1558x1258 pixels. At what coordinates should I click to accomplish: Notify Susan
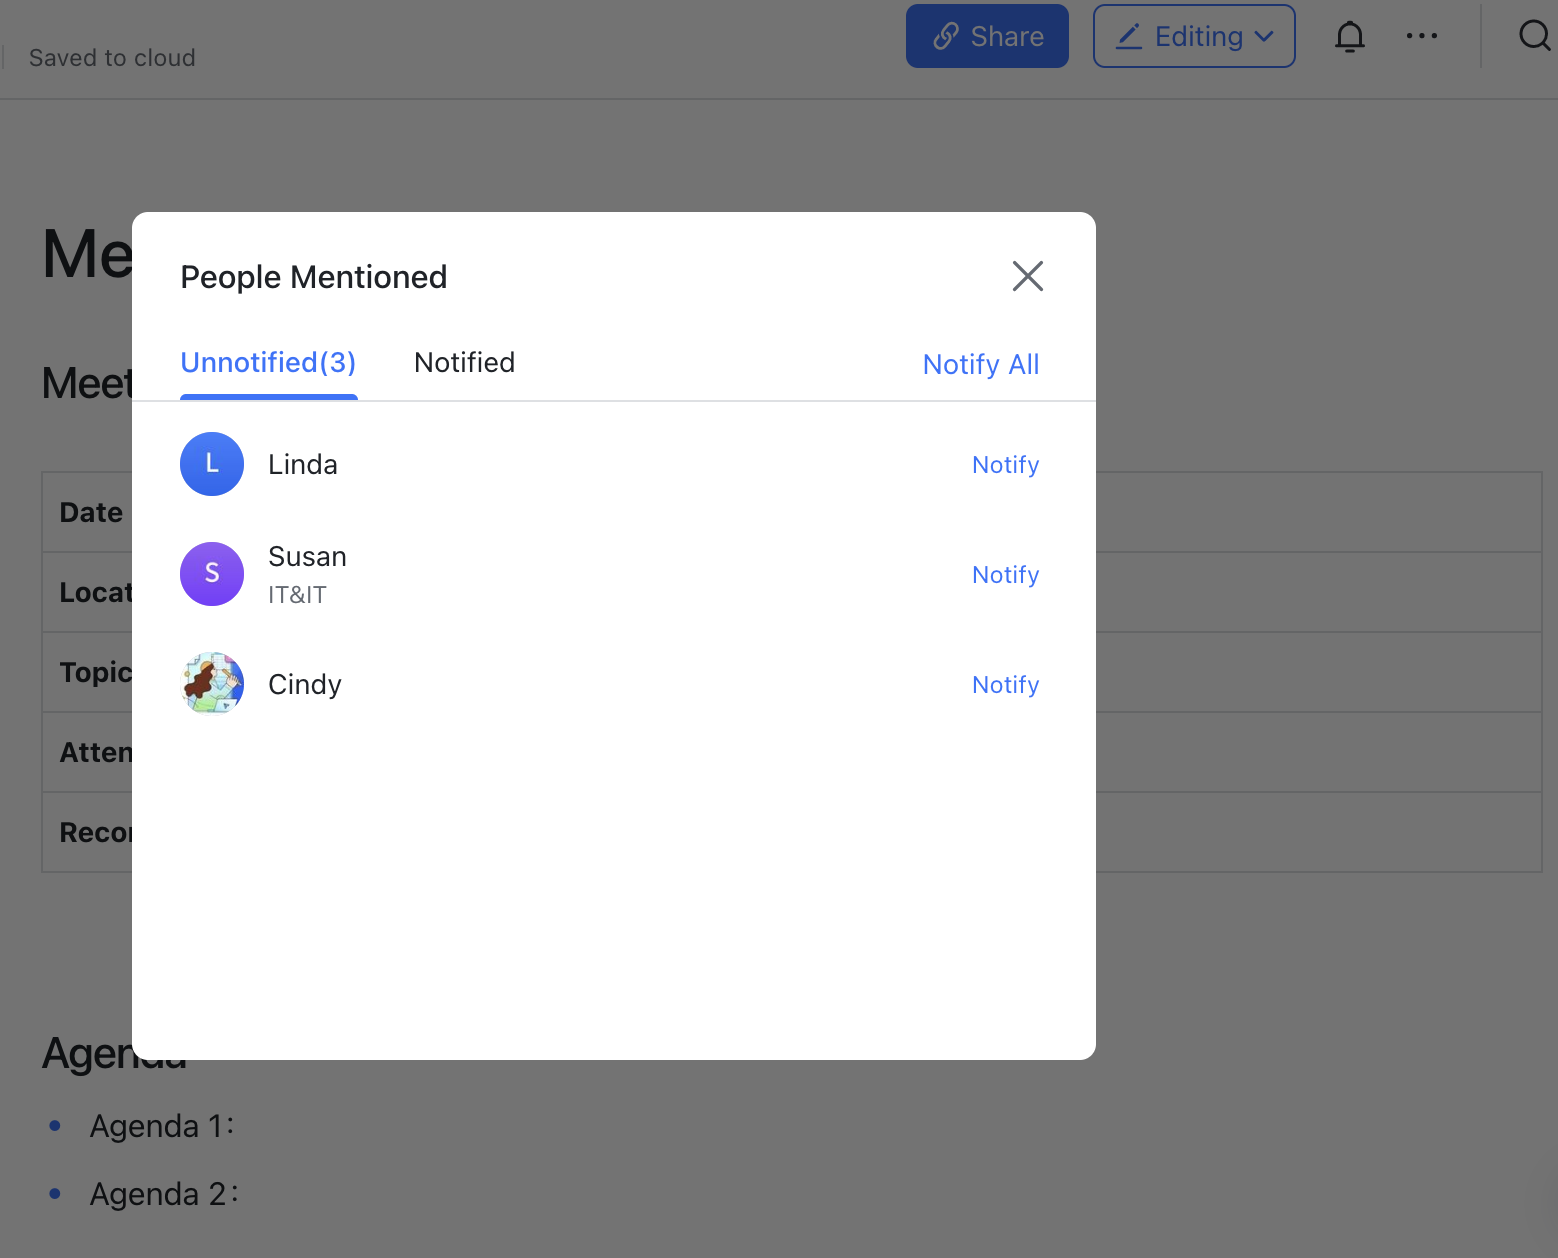(x=1005, y=575)
